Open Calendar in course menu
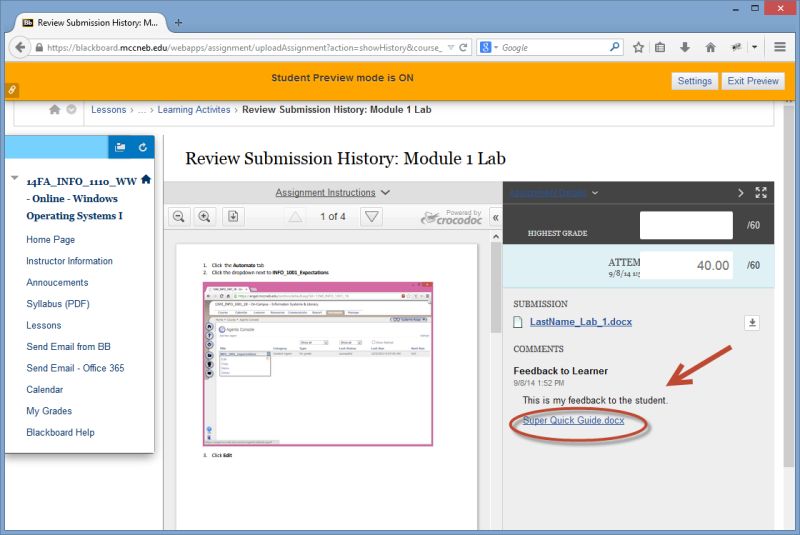800x535 pixels. (44, 389)
